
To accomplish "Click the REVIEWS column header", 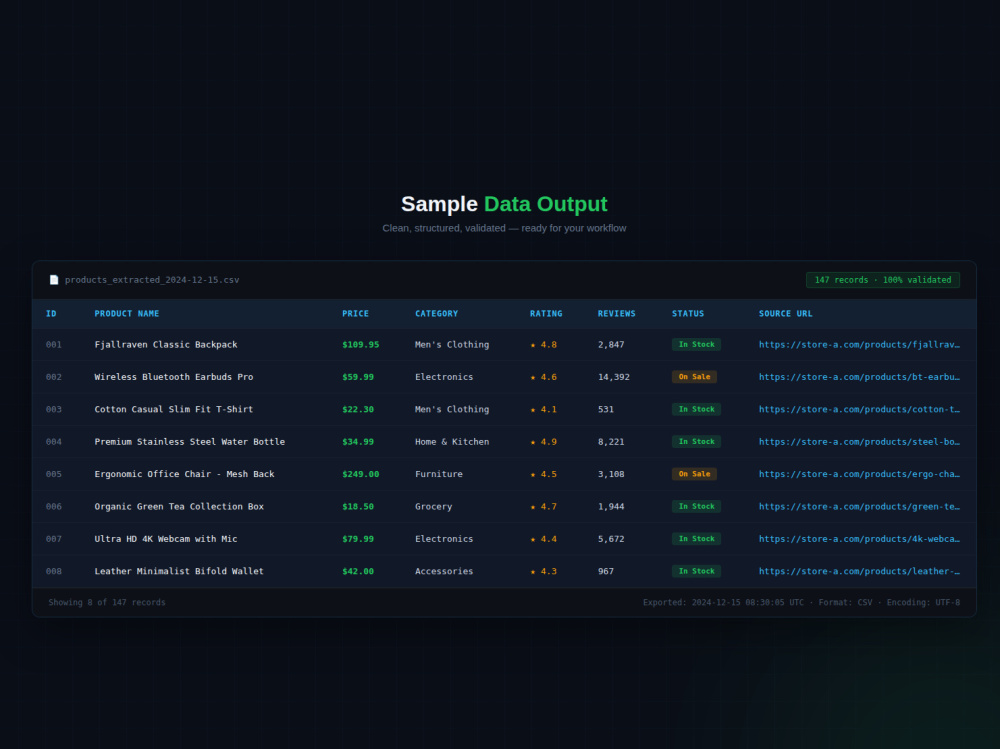I will (617, 314).
